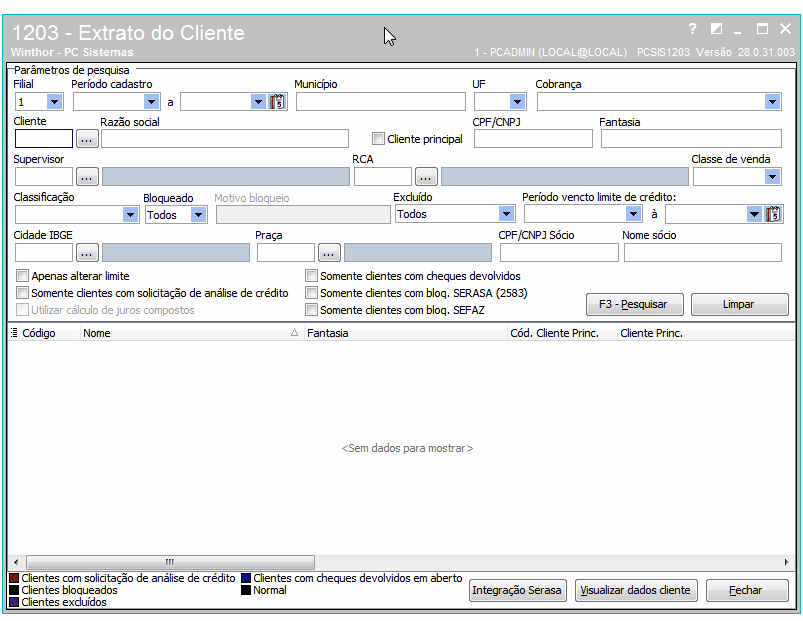Image resolution: width=803 pixels, height=621 pixels.
Task: Click the RCA code field
Action: pos(383,177)
